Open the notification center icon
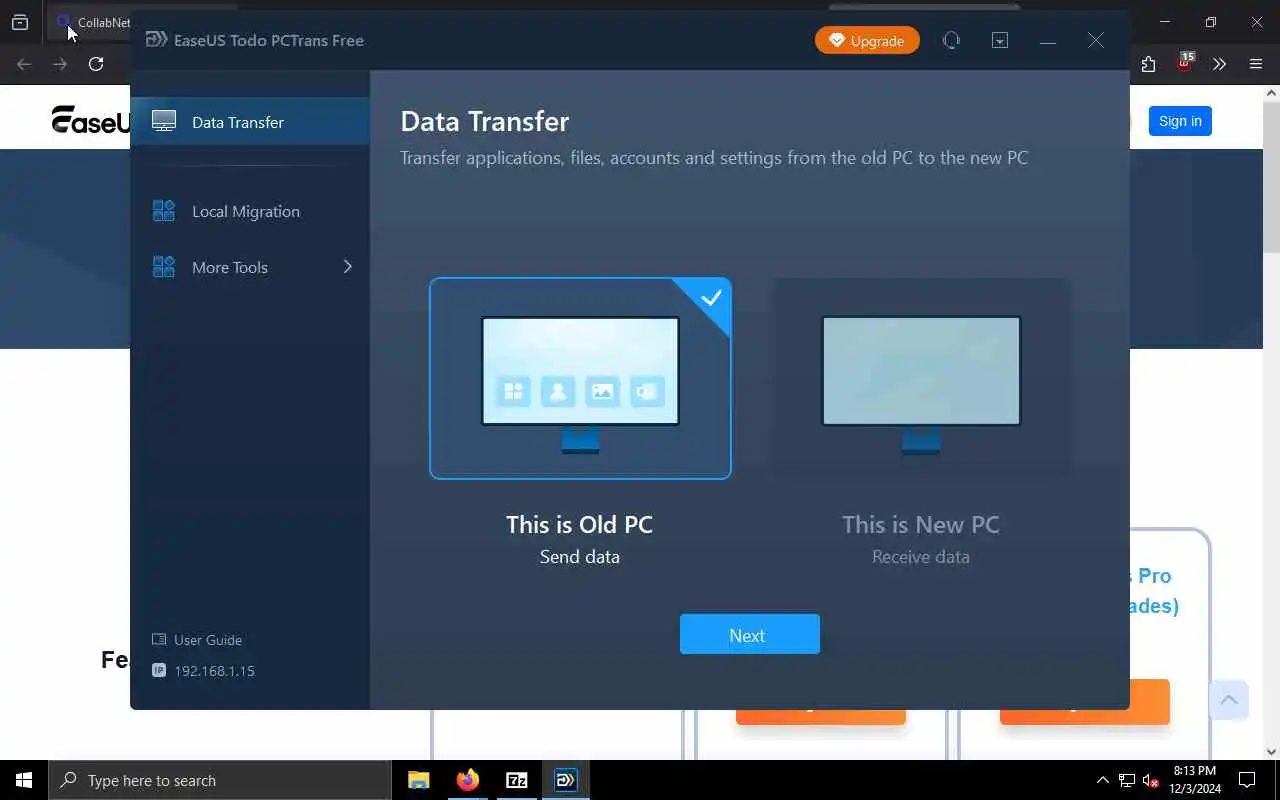The height and width of the screenshot is (800, 1280). (1247, 780)
